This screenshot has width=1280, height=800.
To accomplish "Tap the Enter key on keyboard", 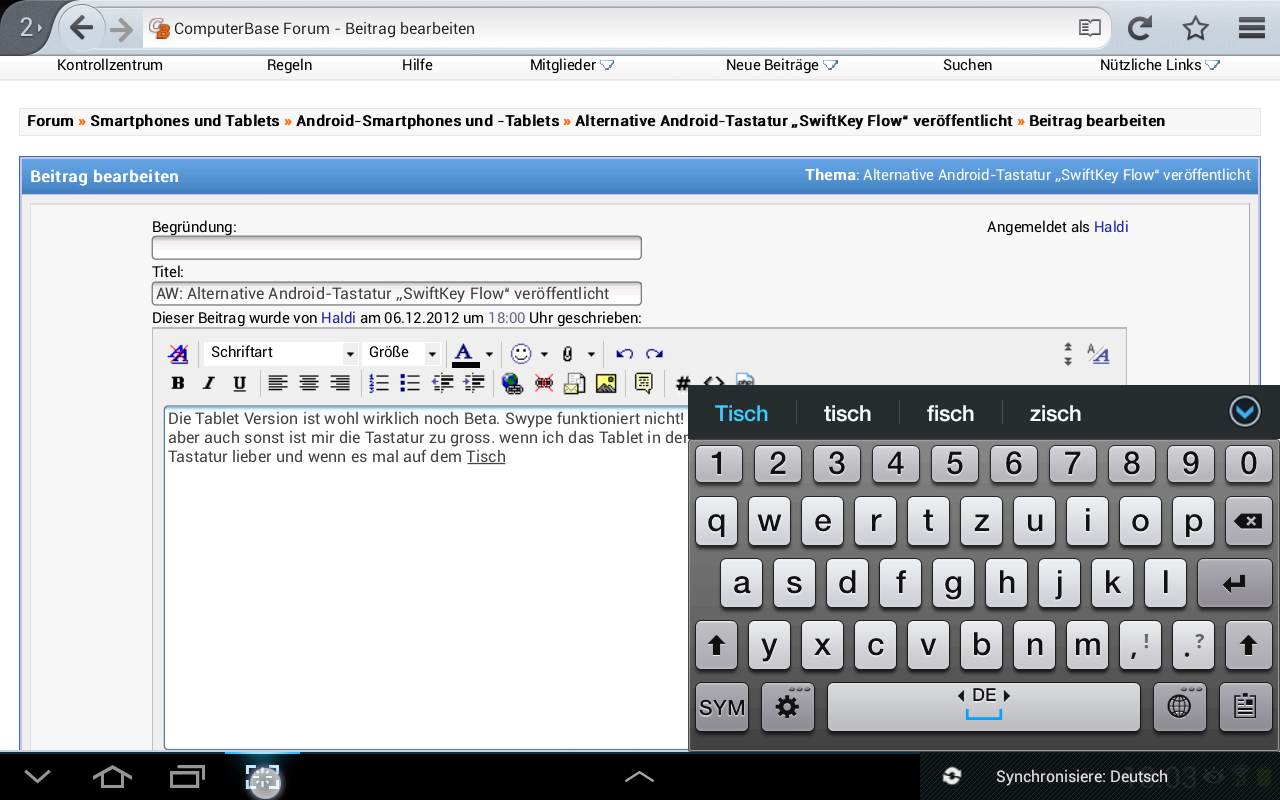I will click(x=1234, y=583).
